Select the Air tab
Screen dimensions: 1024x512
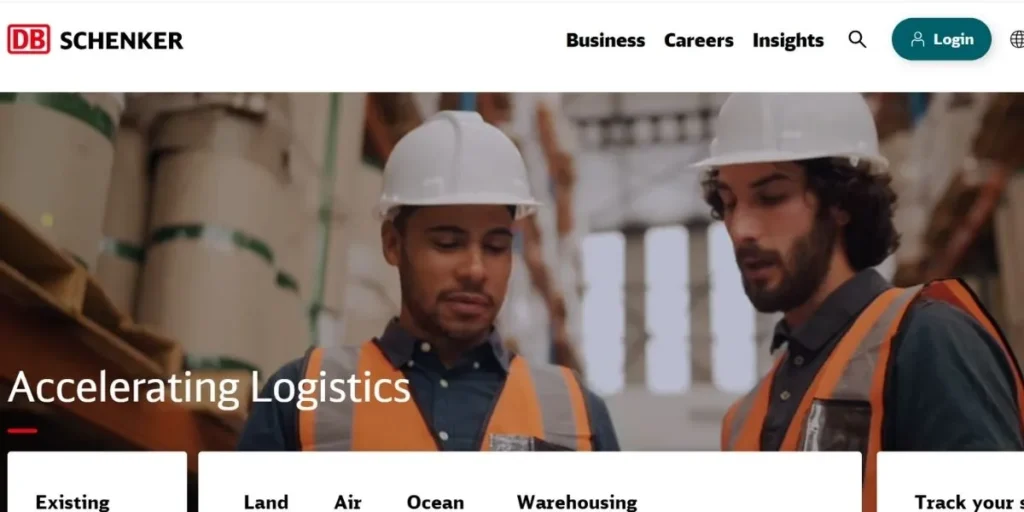click(348, 502)
